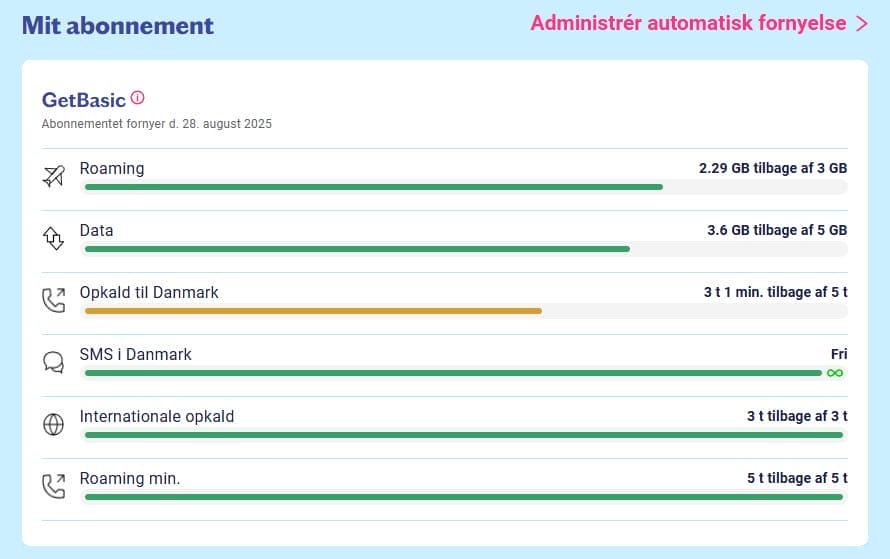Click the SMS i Danmark chat bubble icon
The width and height of the screenshot is (890, 559).
pyautogui.click(x=53, y=362)
